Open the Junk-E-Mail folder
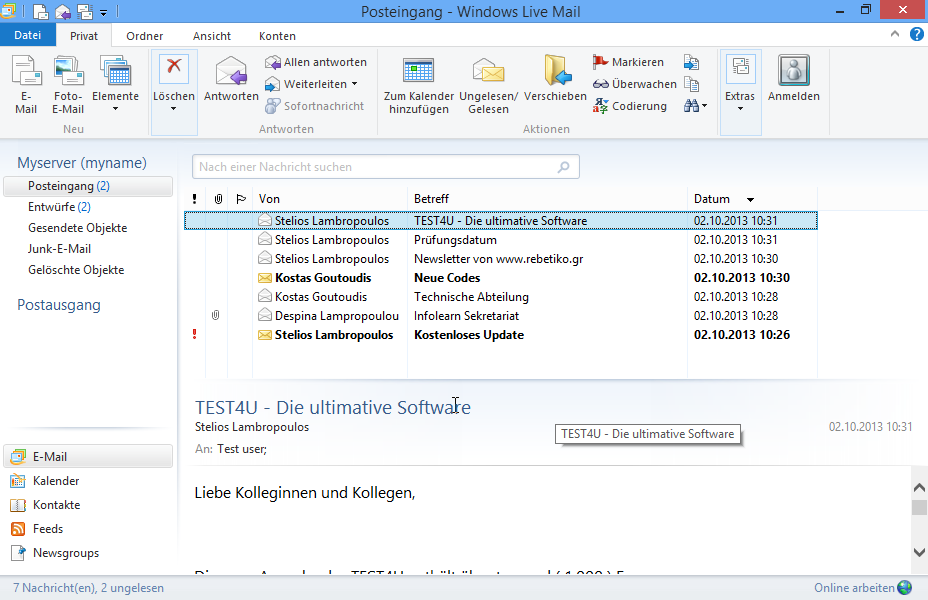The width and height of the screenshot is (928, 600). tap(59, 249)
